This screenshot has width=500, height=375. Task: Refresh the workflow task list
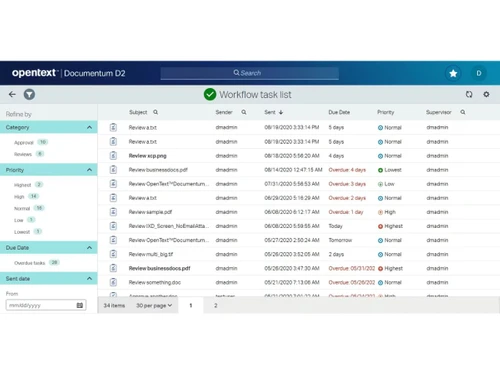(469, 94)
